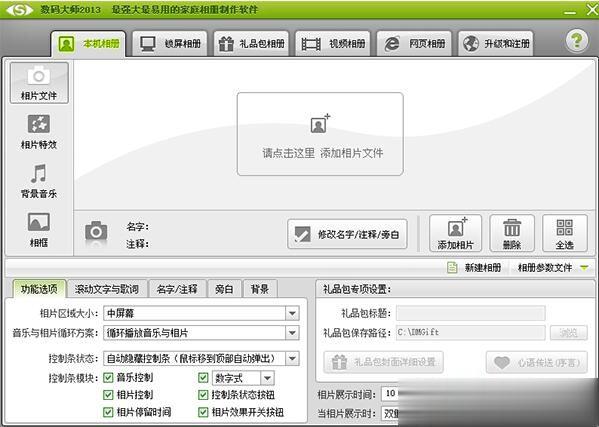The width and height of the screenshot is (599, 427).
Task: Toggle the checkbox beside the 数字式 dropdown
Action: click(203, 378)
